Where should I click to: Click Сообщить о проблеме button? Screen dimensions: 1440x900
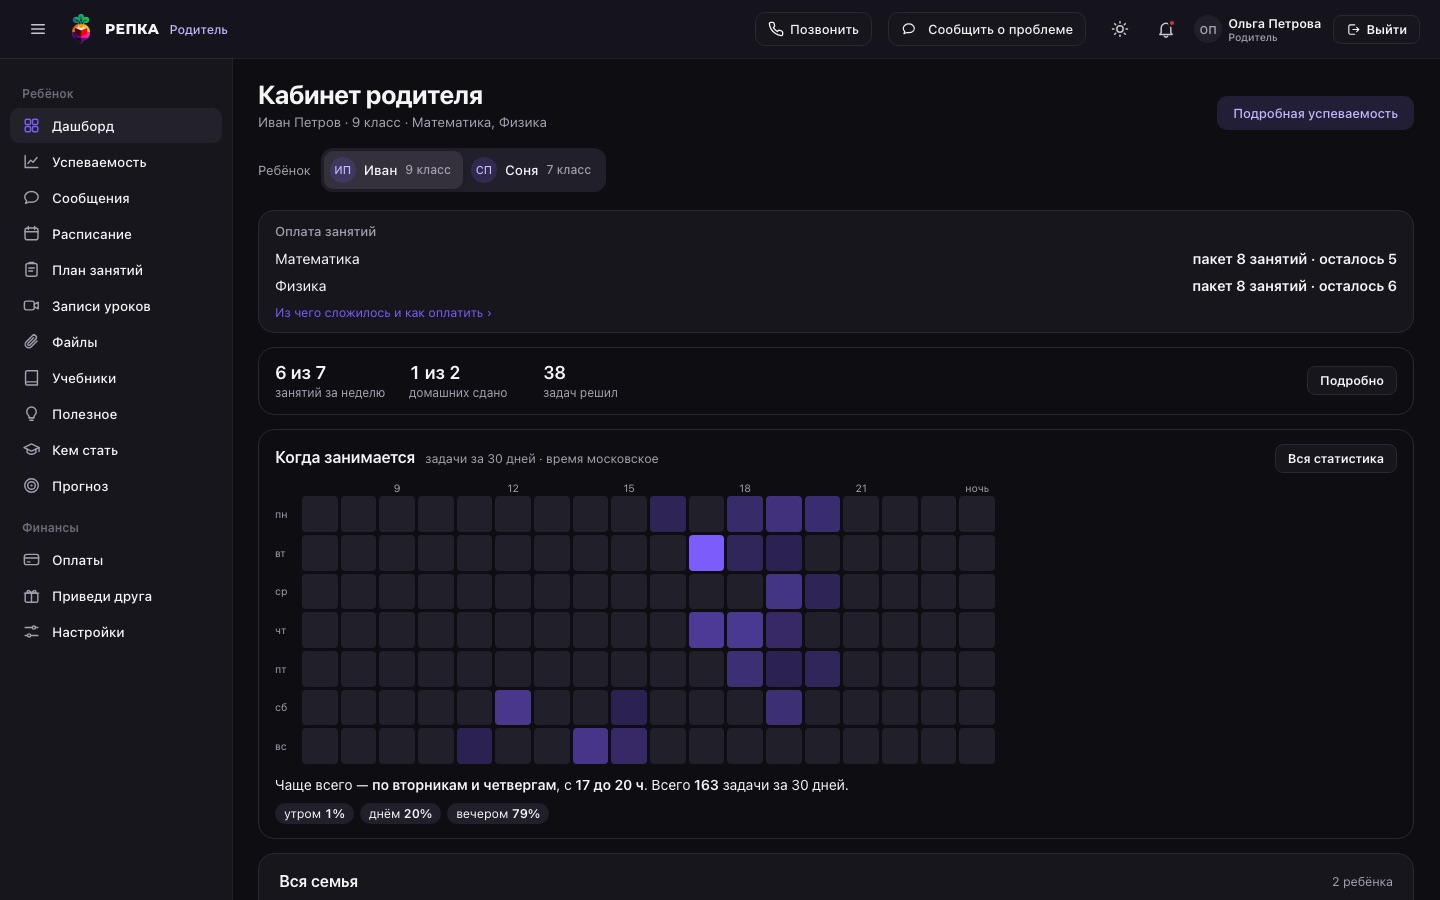(x=987, y=29)
